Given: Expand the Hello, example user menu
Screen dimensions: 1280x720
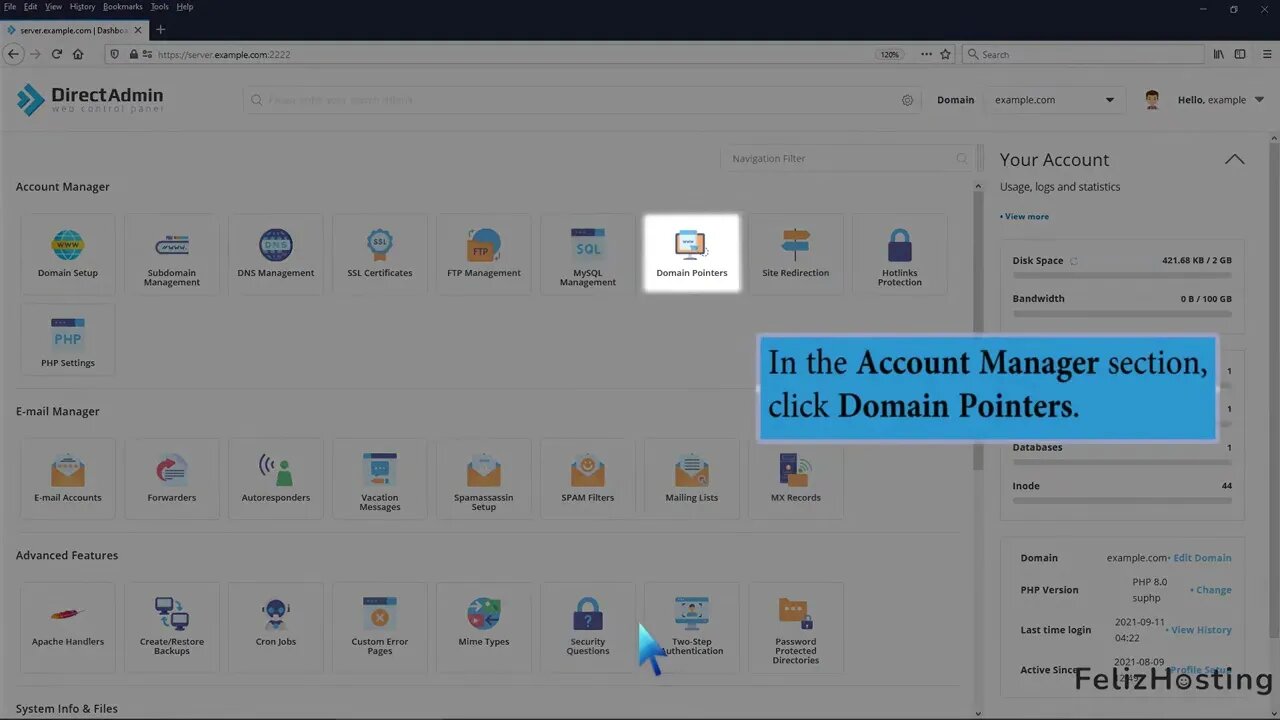Looking at the screenshot, I should pyautogui.click(x=1221, y=100).
